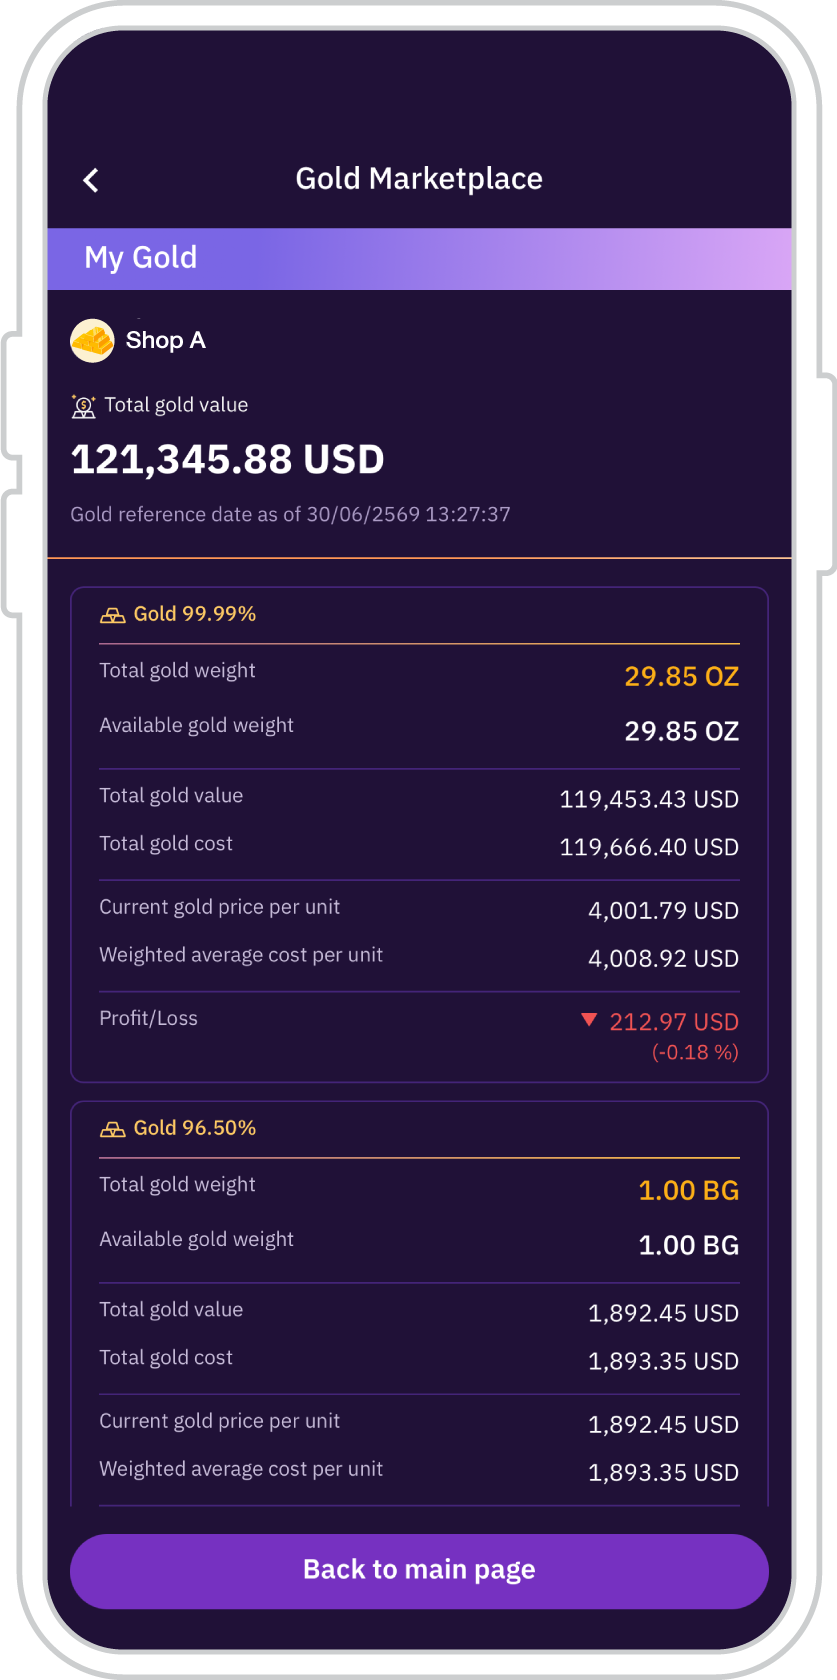Click the red down triangle loss indicator

(x=589, y=1020)
